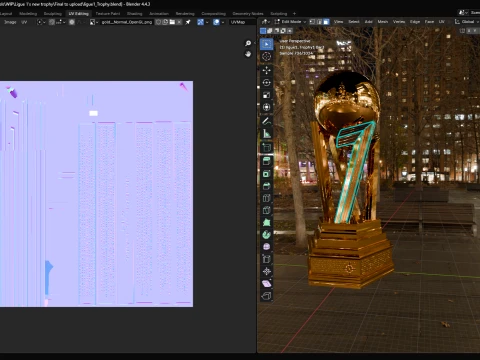Select the Edge Slide tool

pyautogui.click(x=266, y=259)
